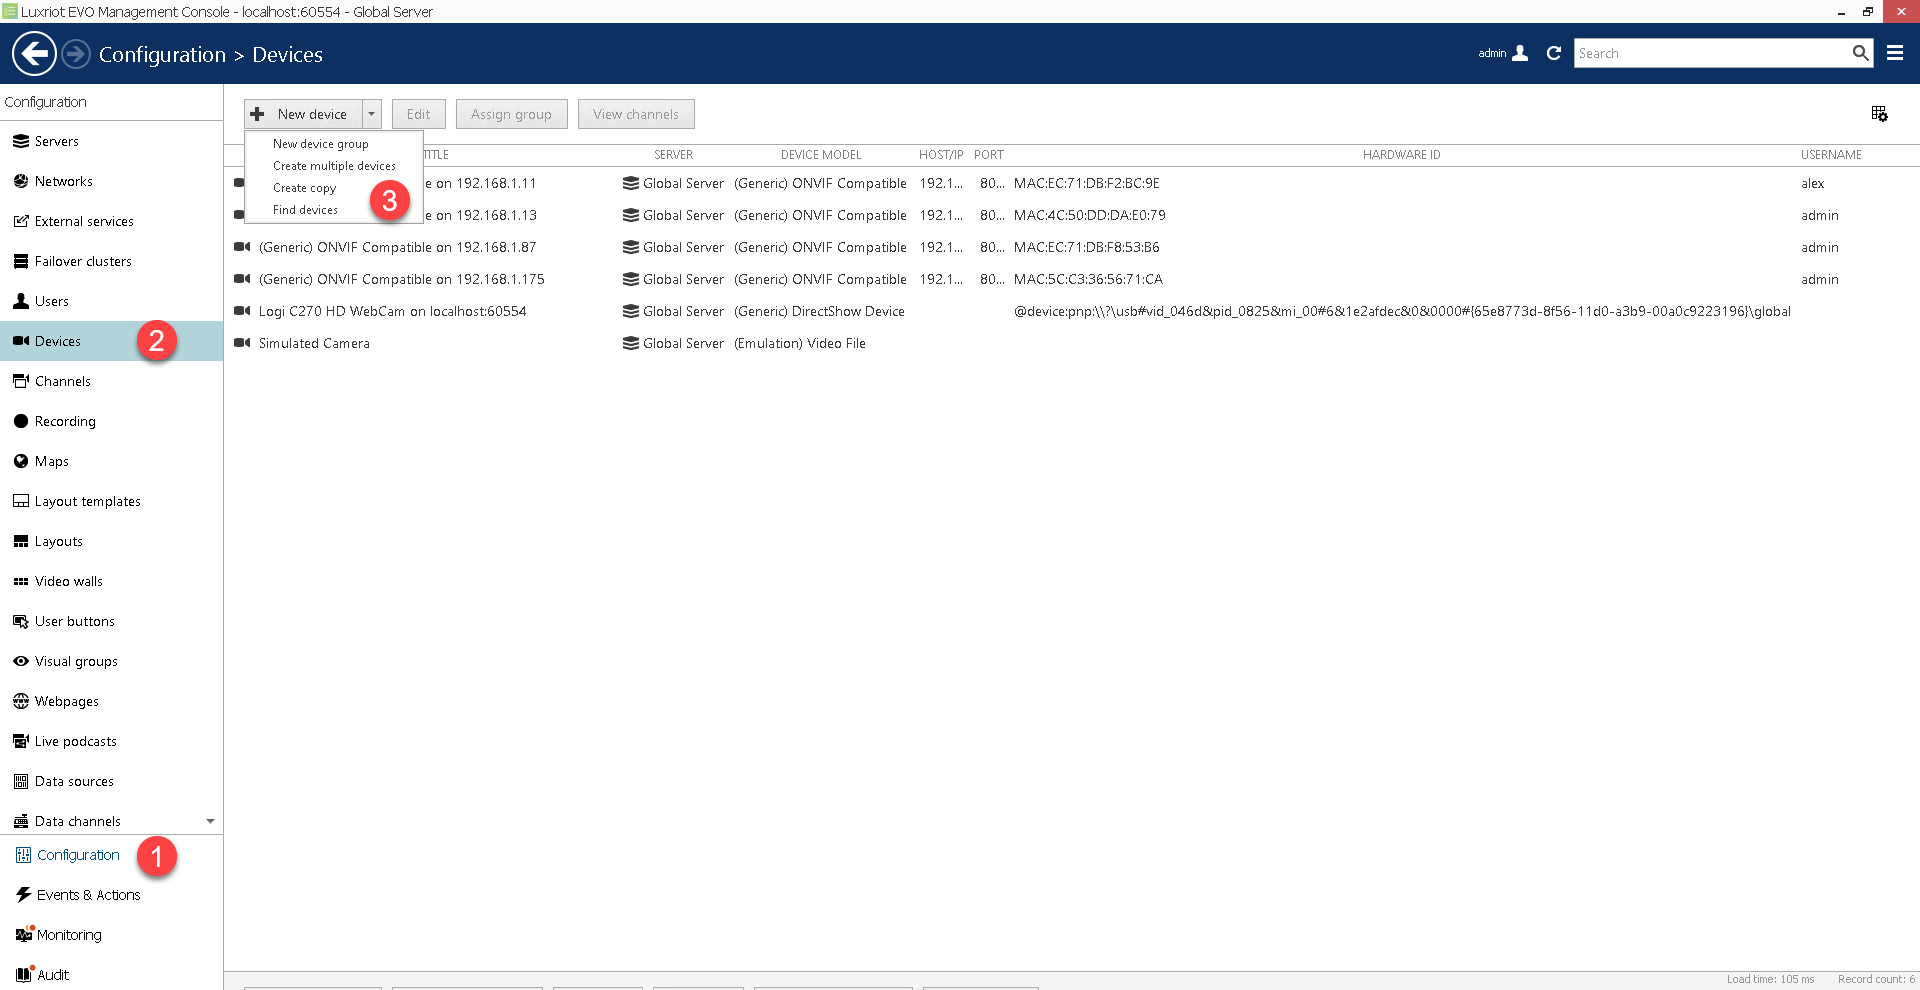The width and height of the screenshot is (1920, 990).
Task: Select the Simulated Camera device icon
Action: (241, 343)
